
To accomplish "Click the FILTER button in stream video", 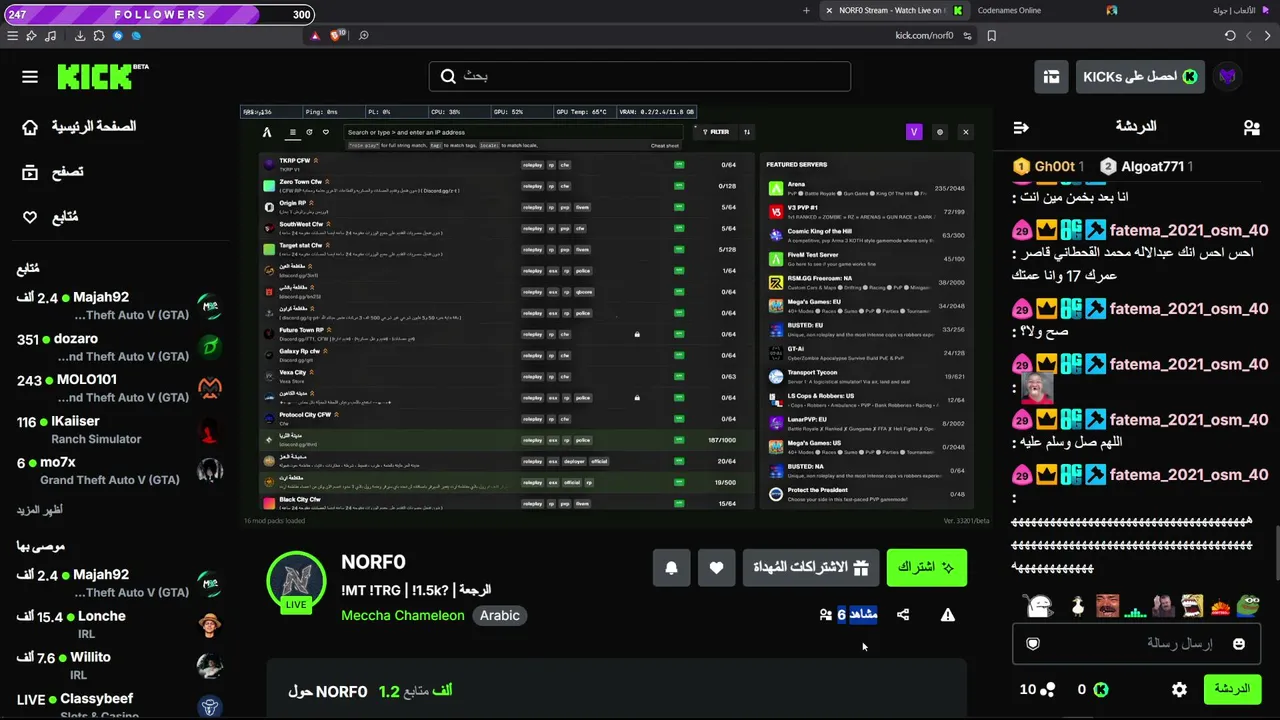I will click(717, 132).
